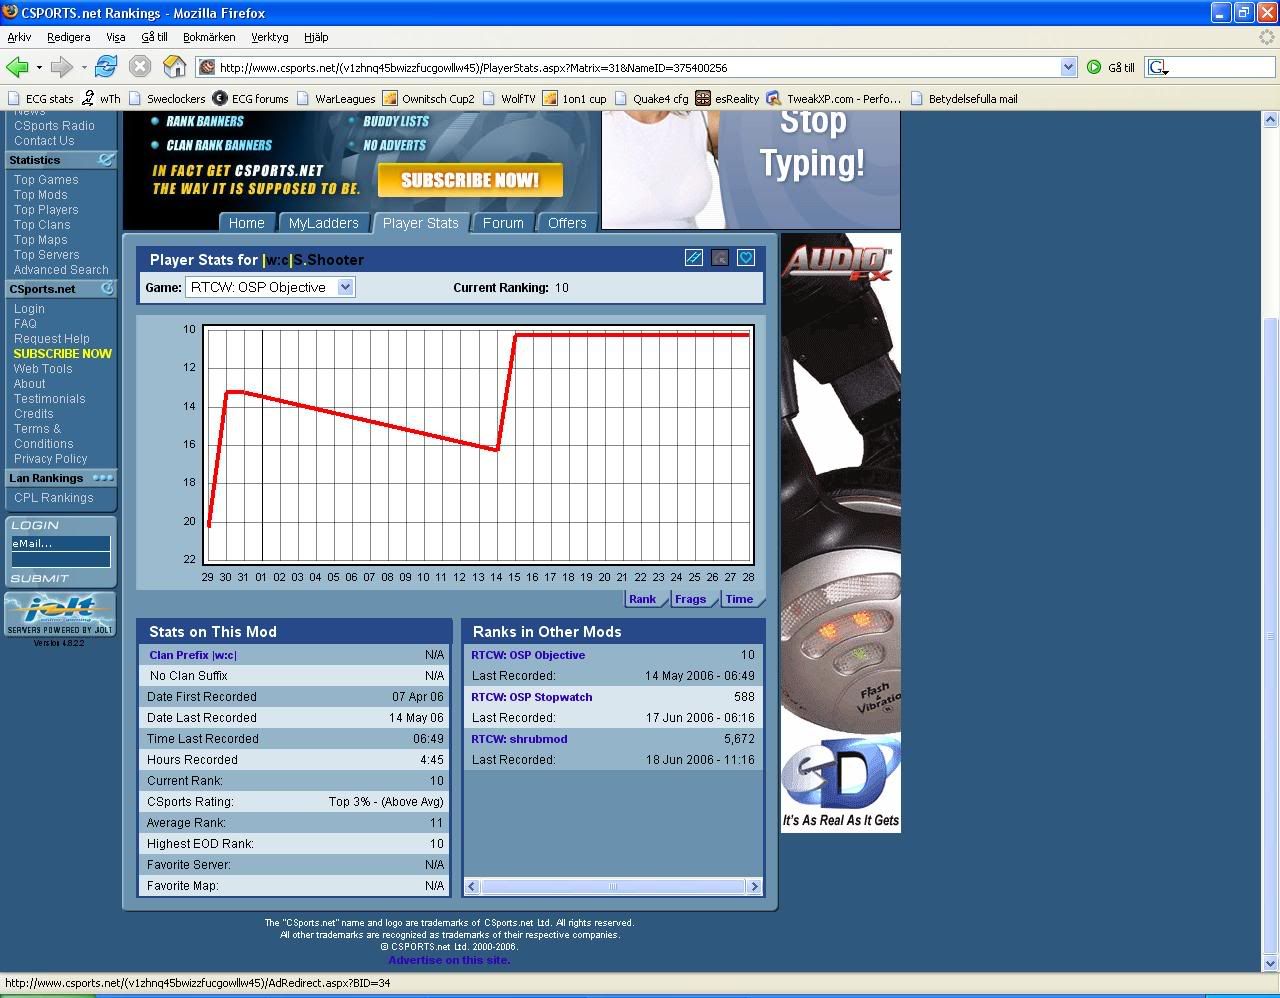This screenshot has height=998, width=1280.
Task: Click the page scroll-down arrow
Action: 1270,963
